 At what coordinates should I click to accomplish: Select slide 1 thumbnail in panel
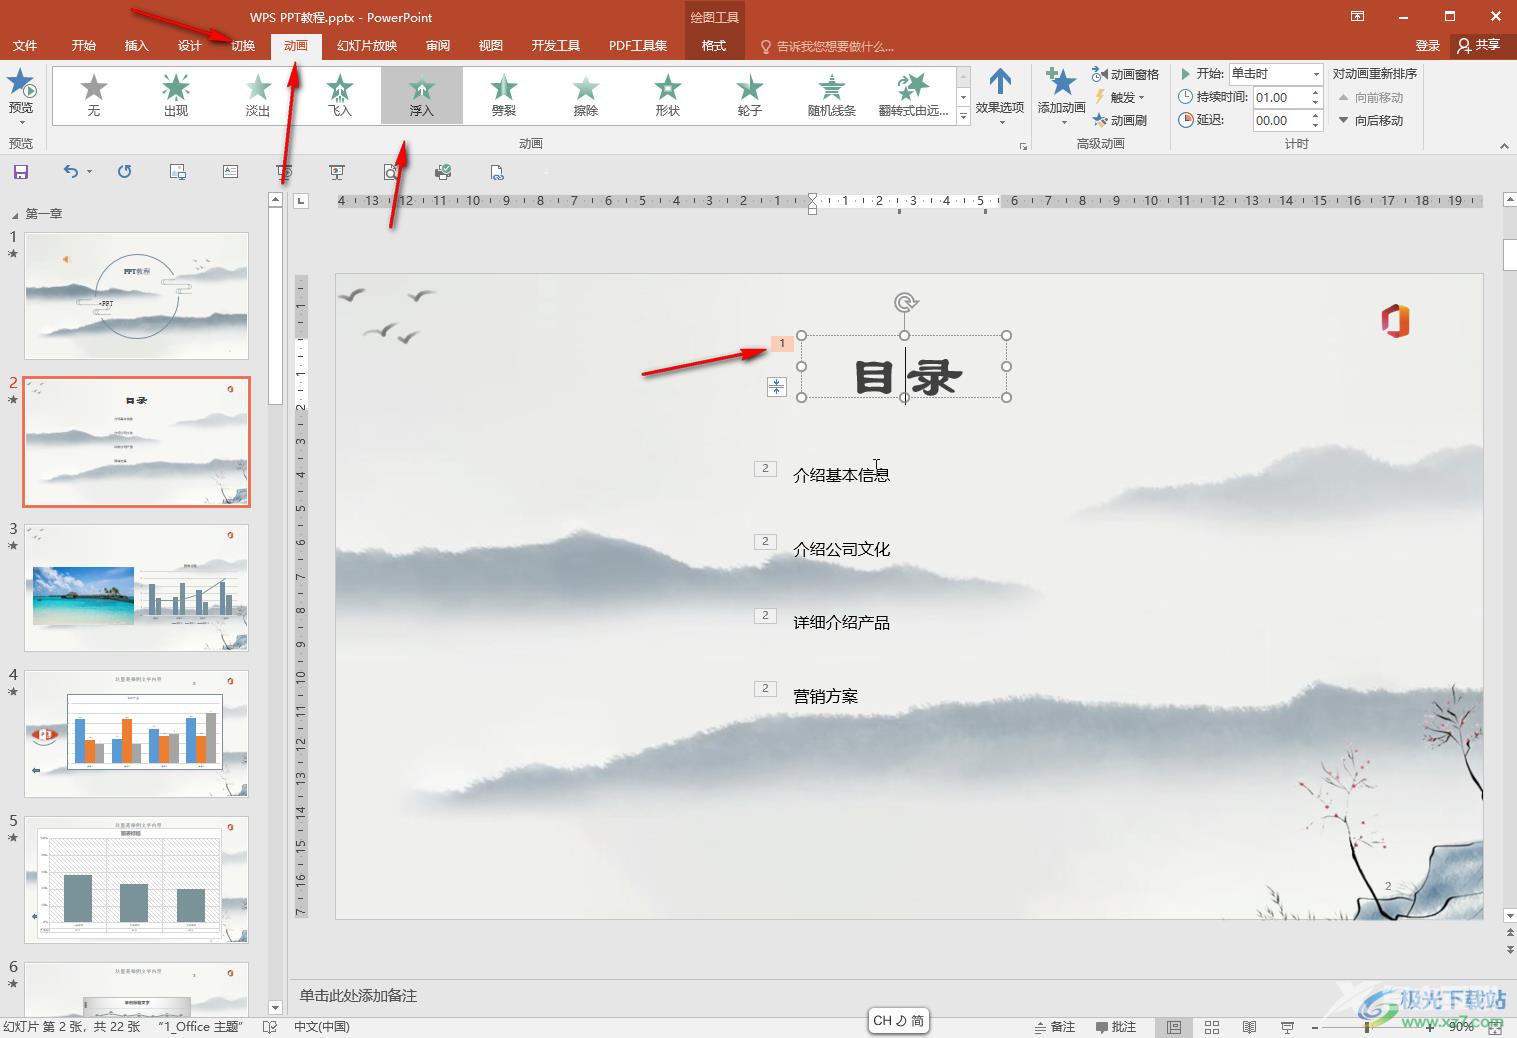[136, 296]
